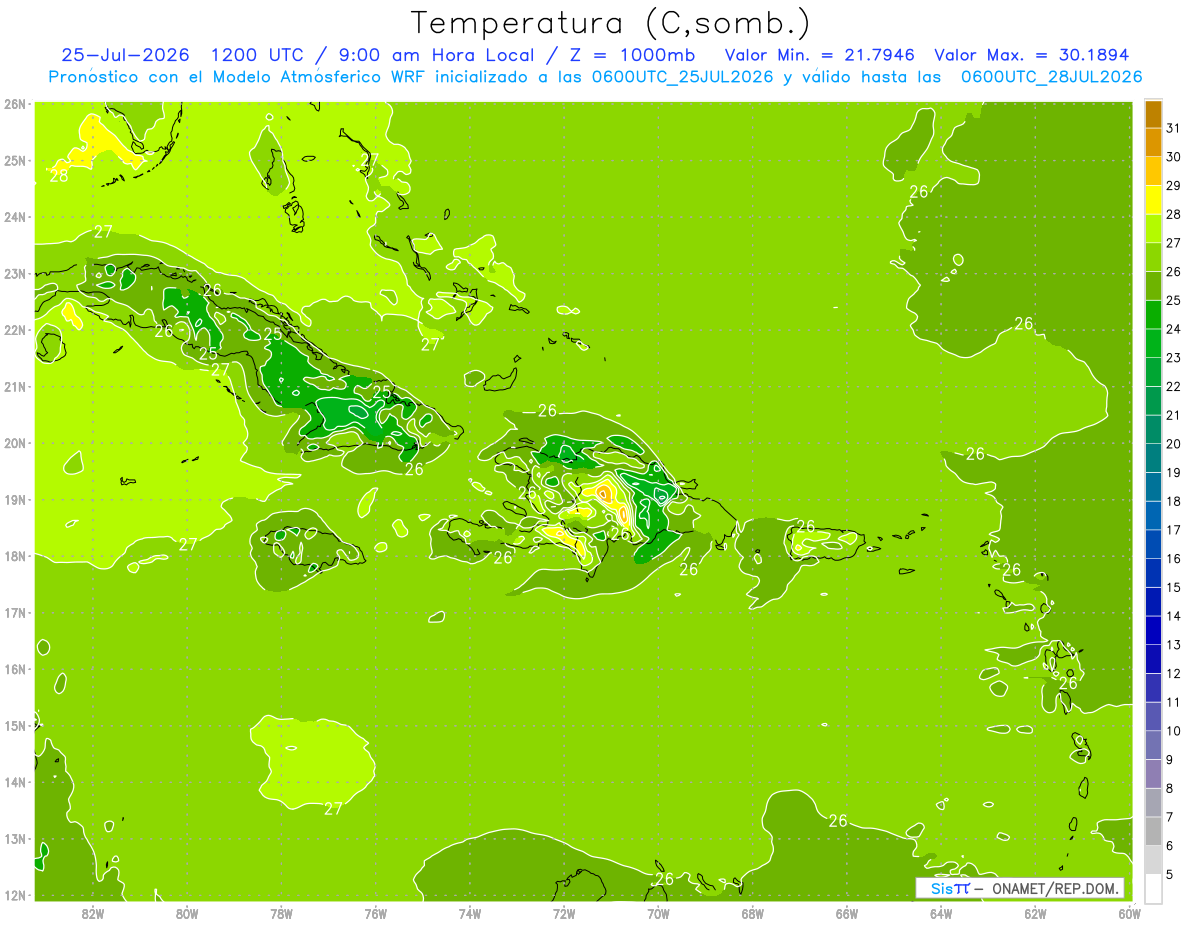Image resolution: width=1200 pixels, height=927 pixels.
Task: Click purple legend swatch between 9 and 10
Action: point(1153,745)
